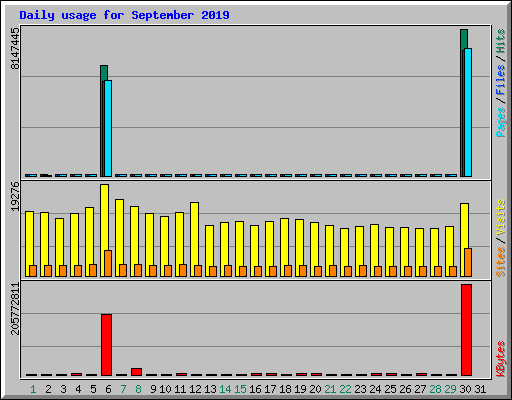This screenshot has height=400, width=512.
Task: Click the 'Hits' legend label
Action: pos(501,41)
